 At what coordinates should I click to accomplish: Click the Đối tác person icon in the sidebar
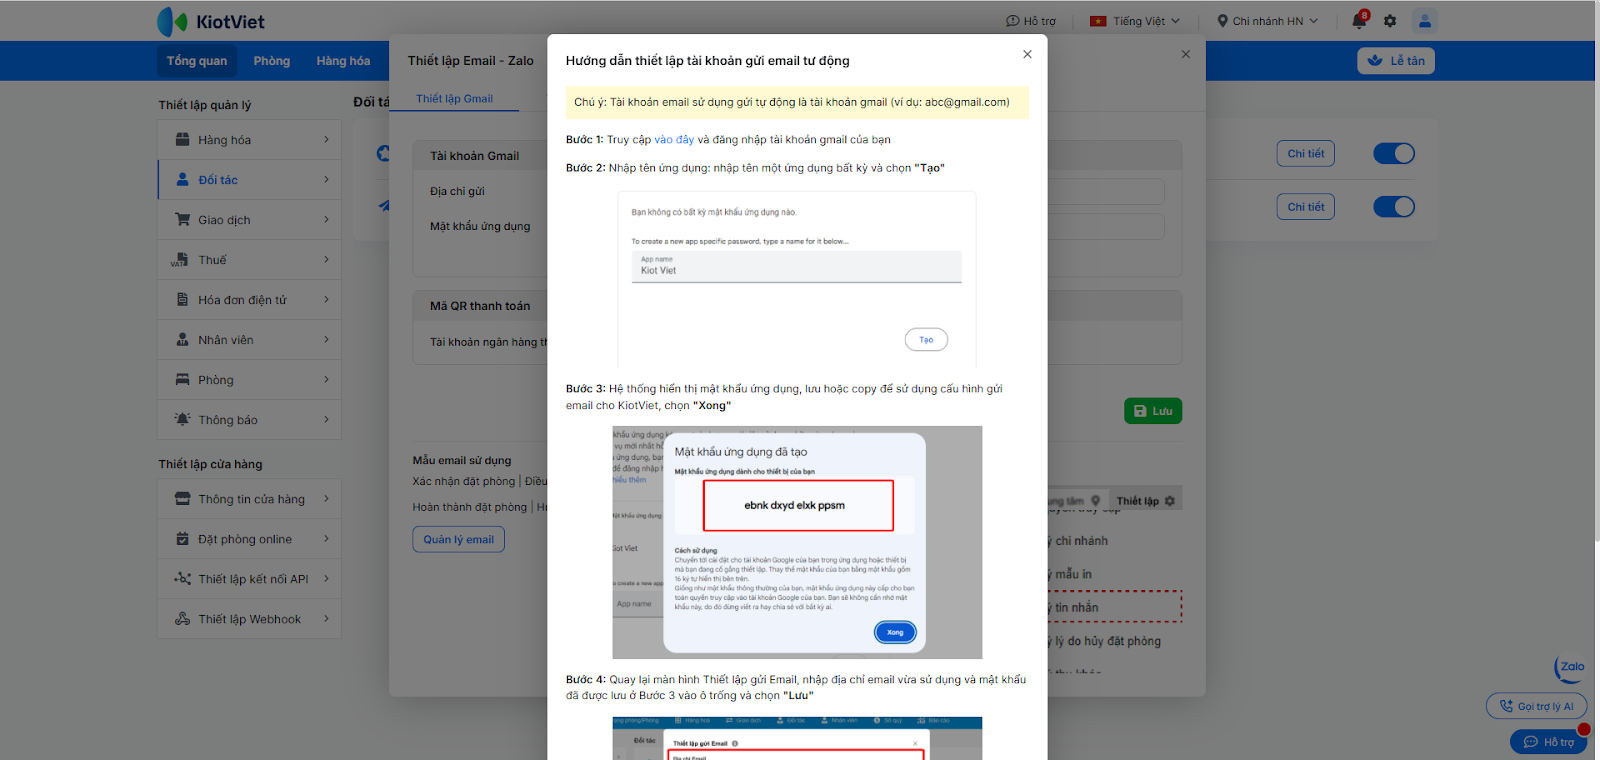183,180
